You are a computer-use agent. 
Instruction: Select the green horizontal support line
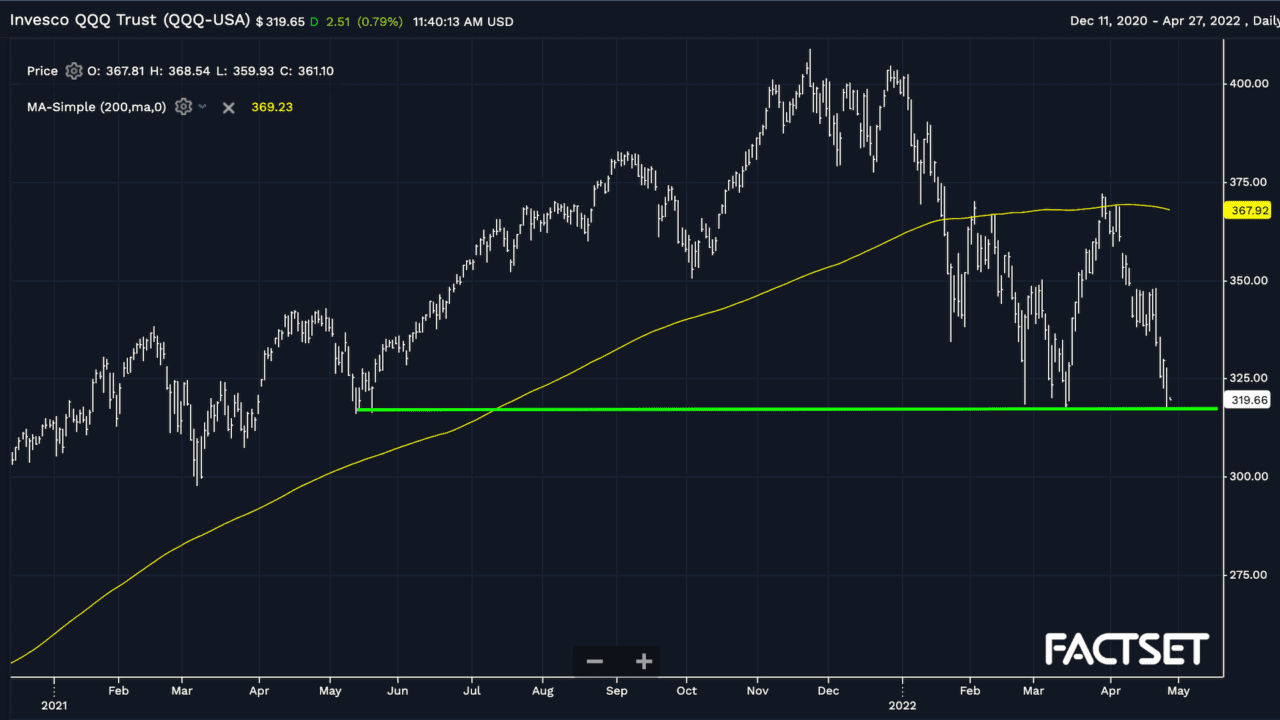pos(700,409)
